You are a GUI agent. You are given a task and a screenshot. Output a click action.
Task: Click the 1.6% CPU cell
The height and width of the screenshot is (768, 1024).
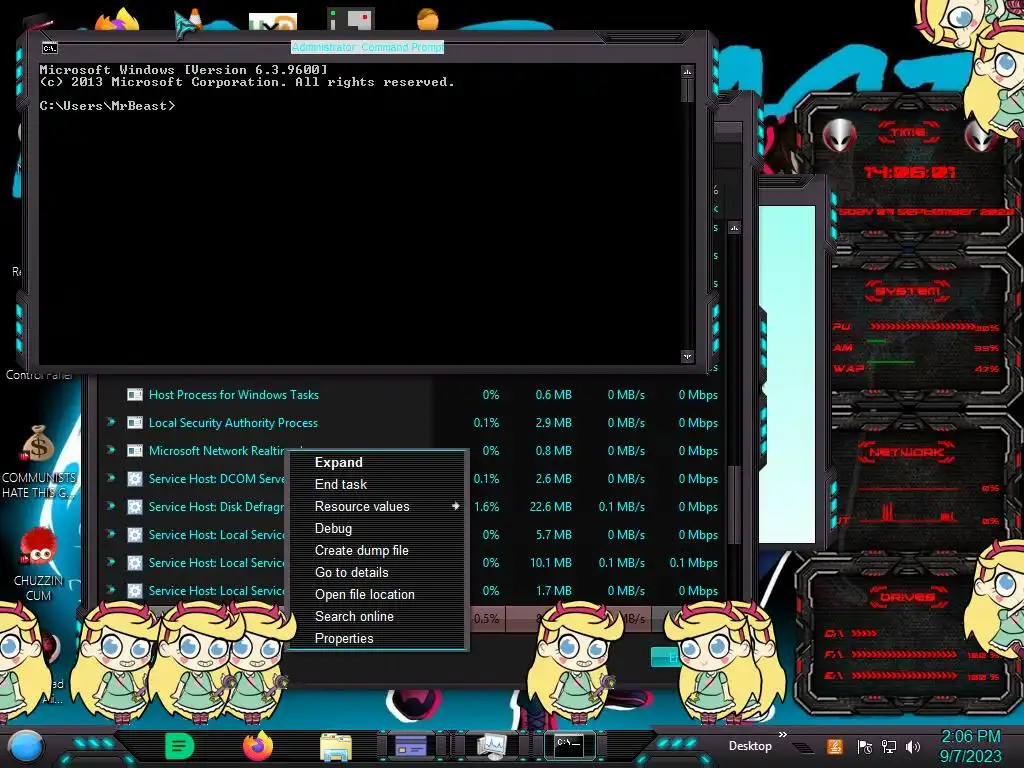pyautogui.click(x=487, y=507)
